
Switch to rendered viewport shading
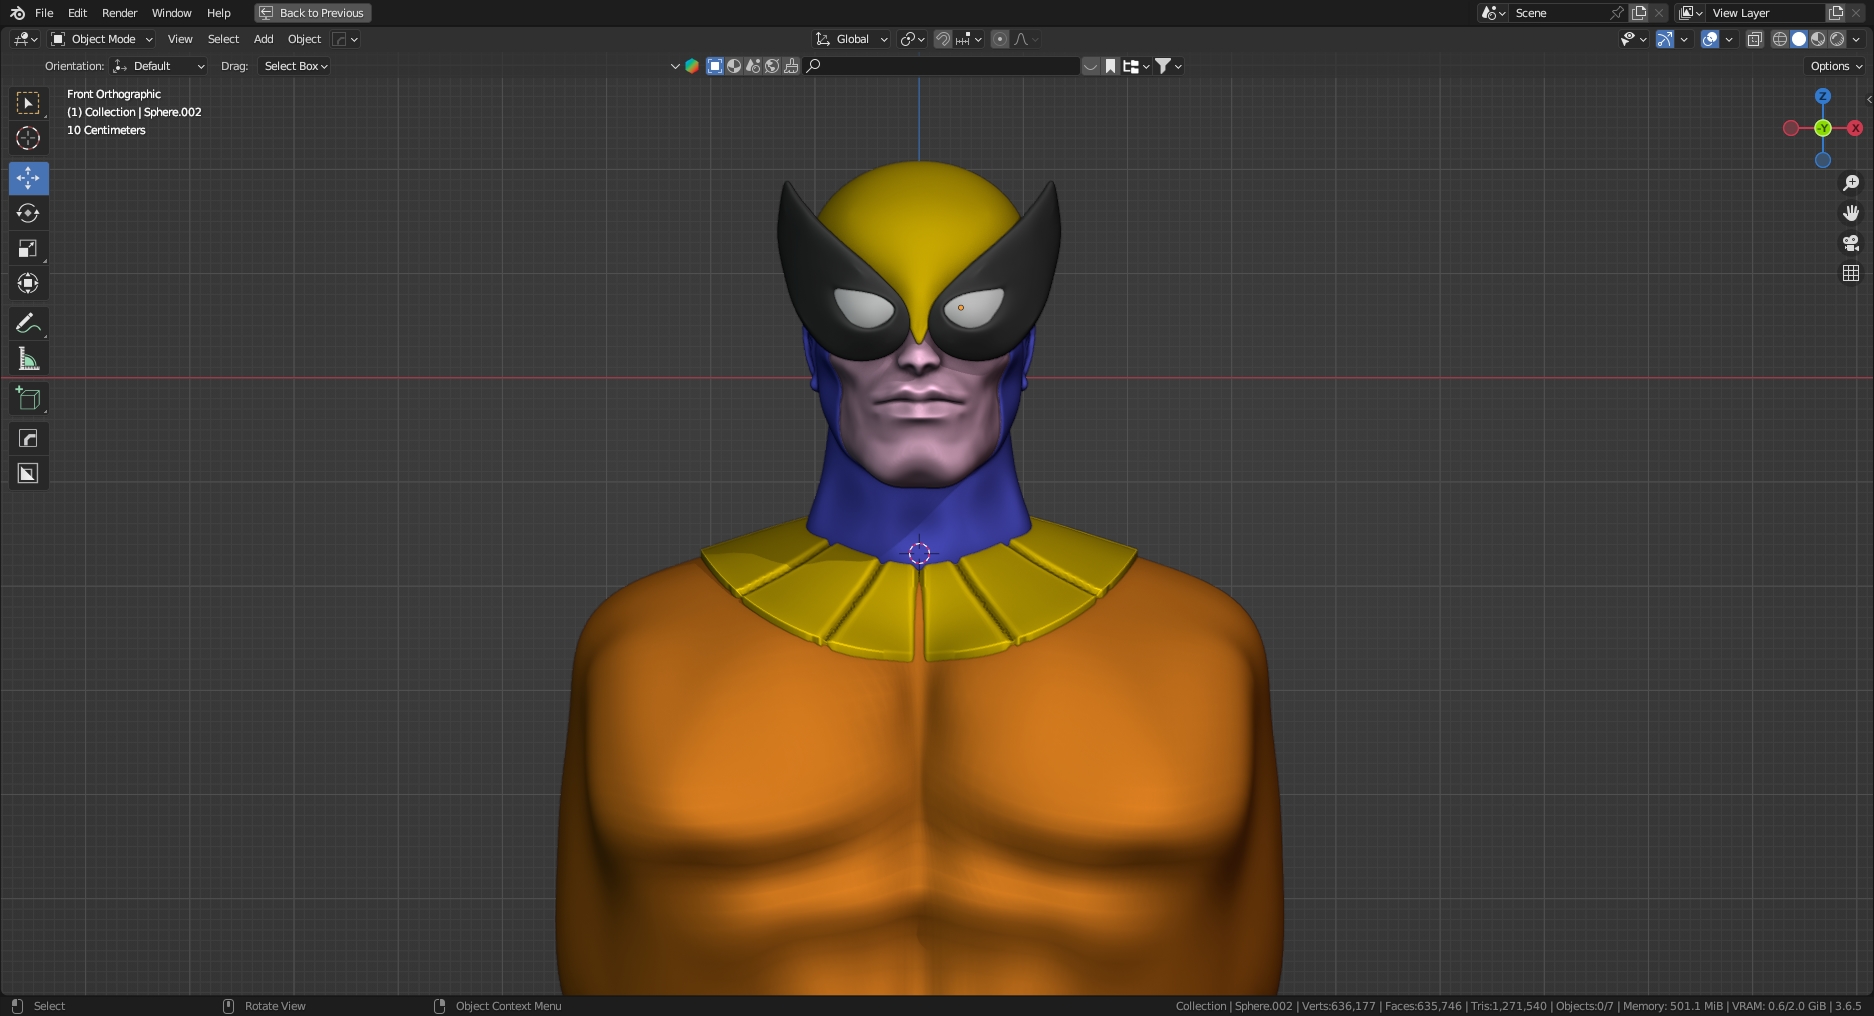coord(1837,39)
